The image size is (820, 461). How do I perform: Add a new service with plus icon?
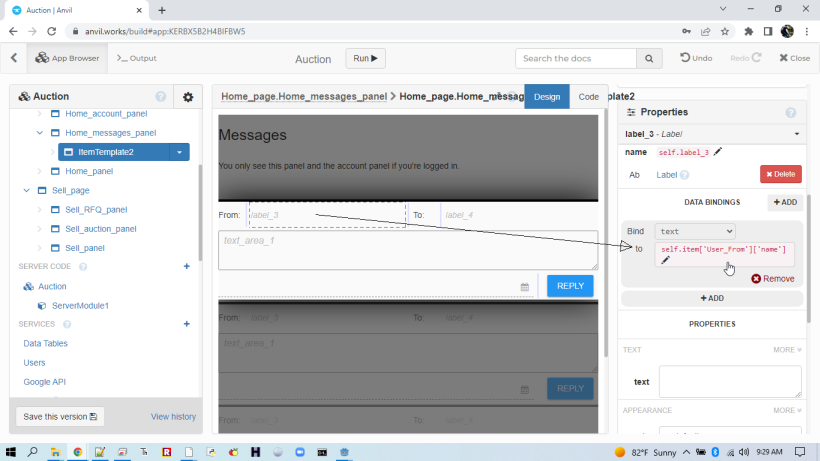(186, 324)
